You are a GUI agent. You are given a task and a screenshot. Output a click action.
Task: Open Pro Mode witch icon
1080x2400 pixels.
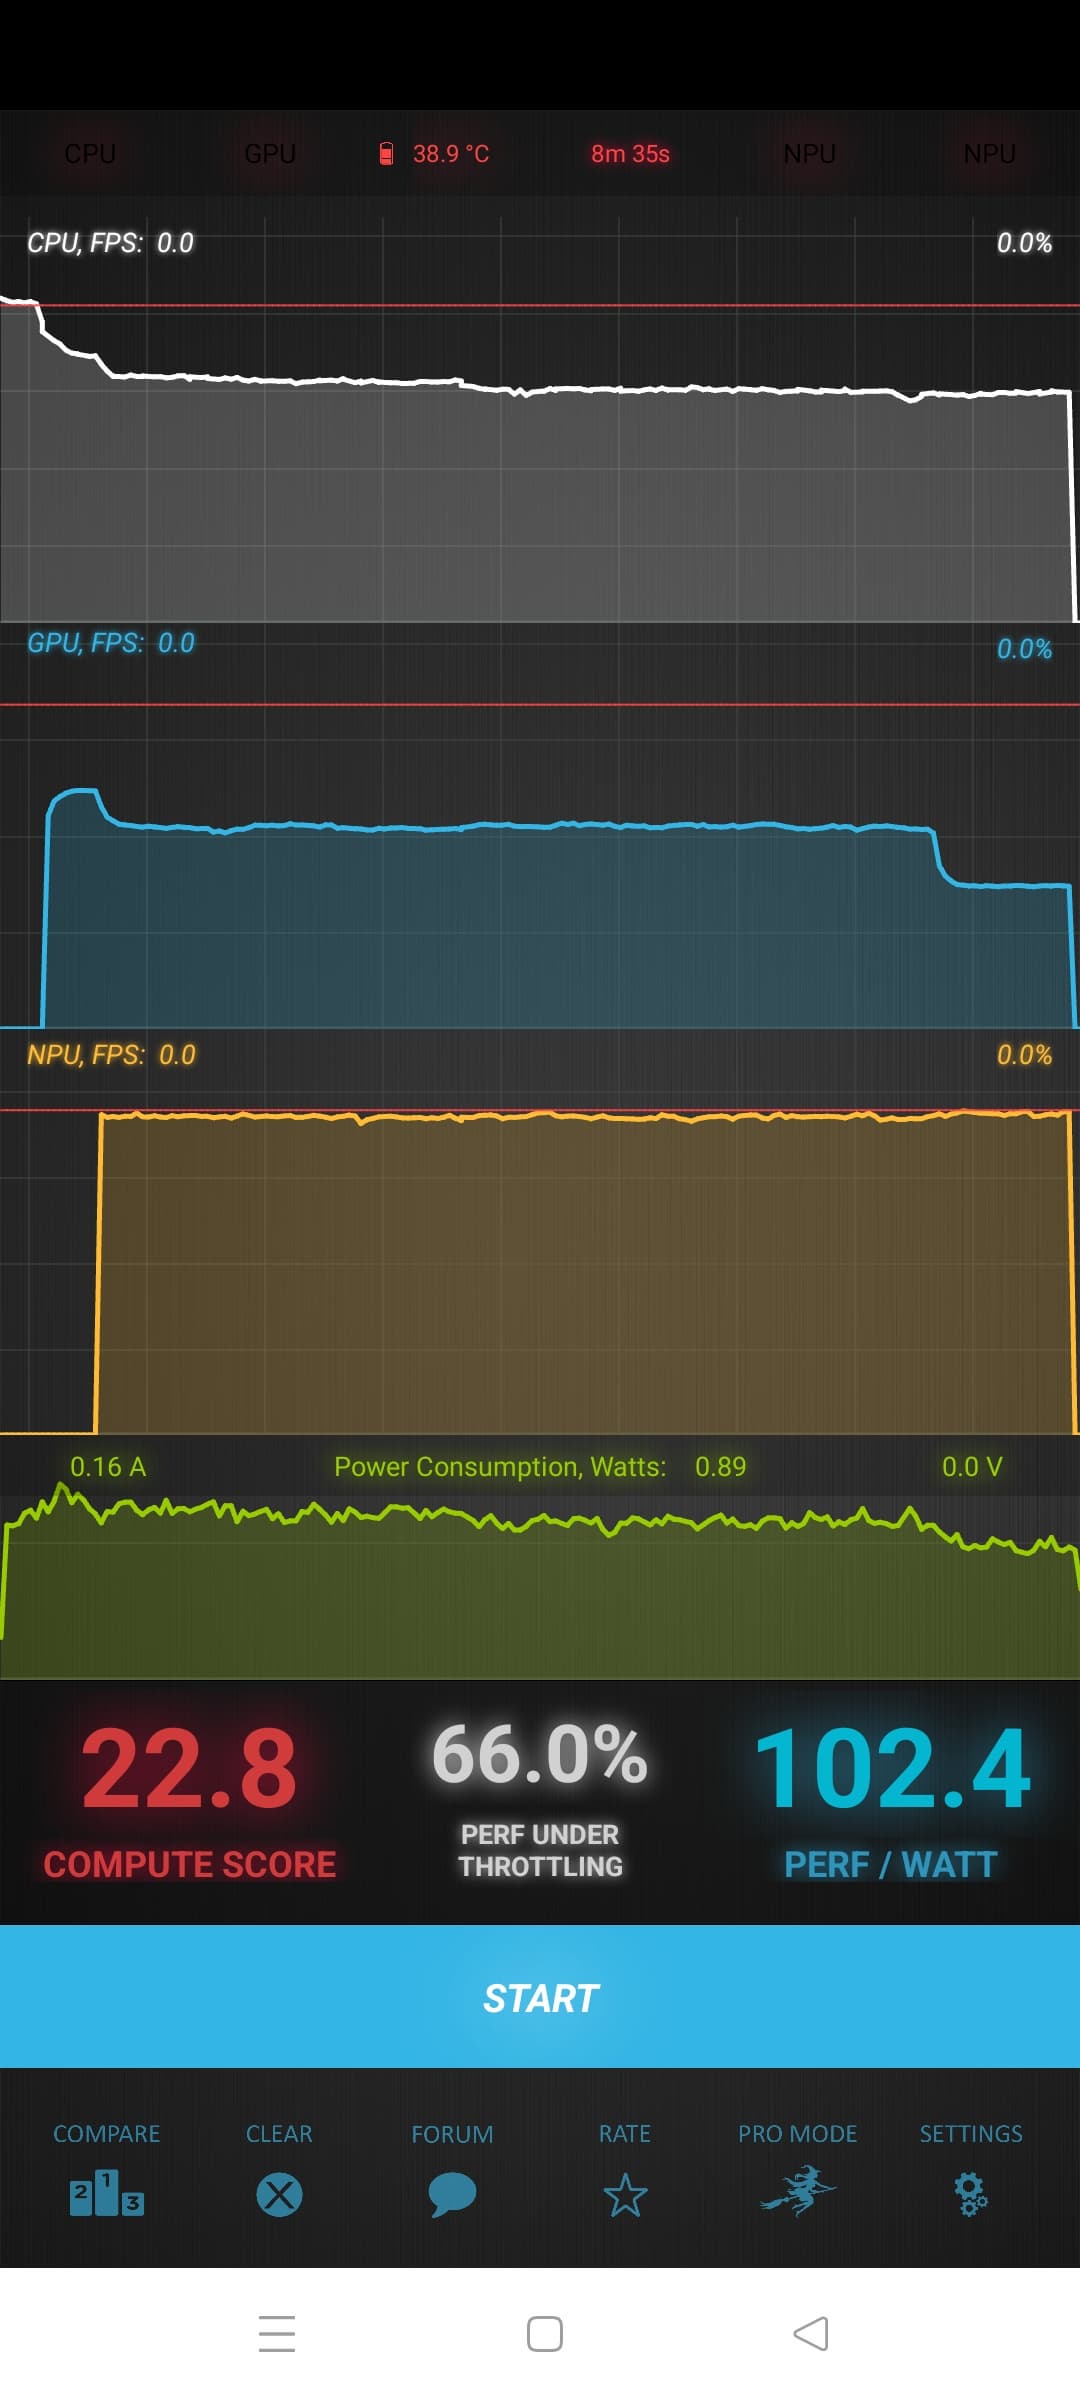tap(798, 2192)
